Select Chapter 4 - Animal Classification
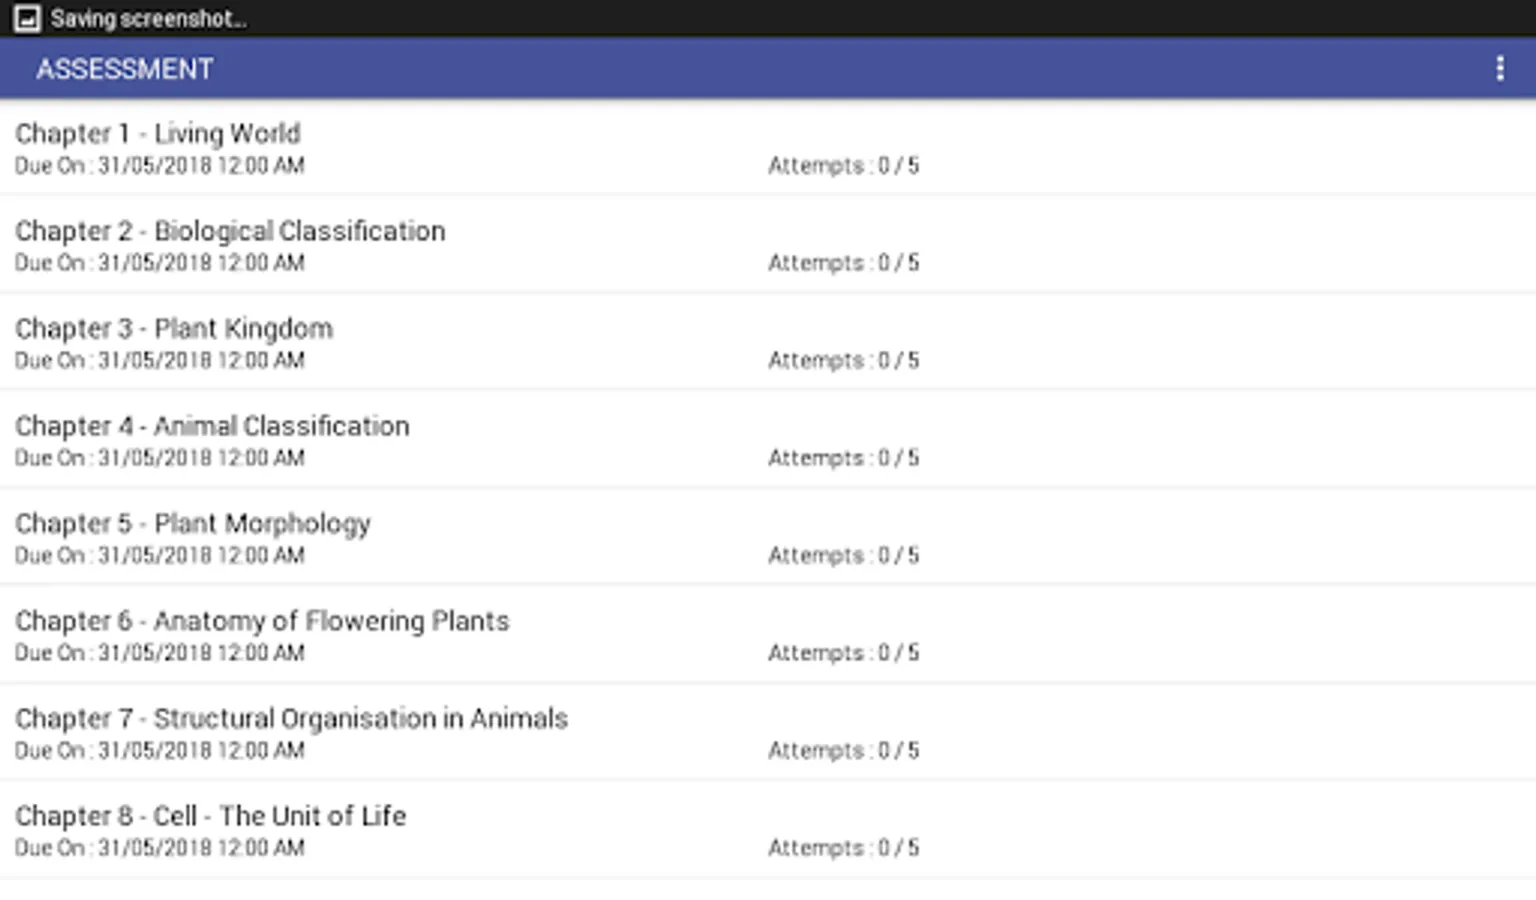Viewport: 1536px width, 900px height. [212, 426]
